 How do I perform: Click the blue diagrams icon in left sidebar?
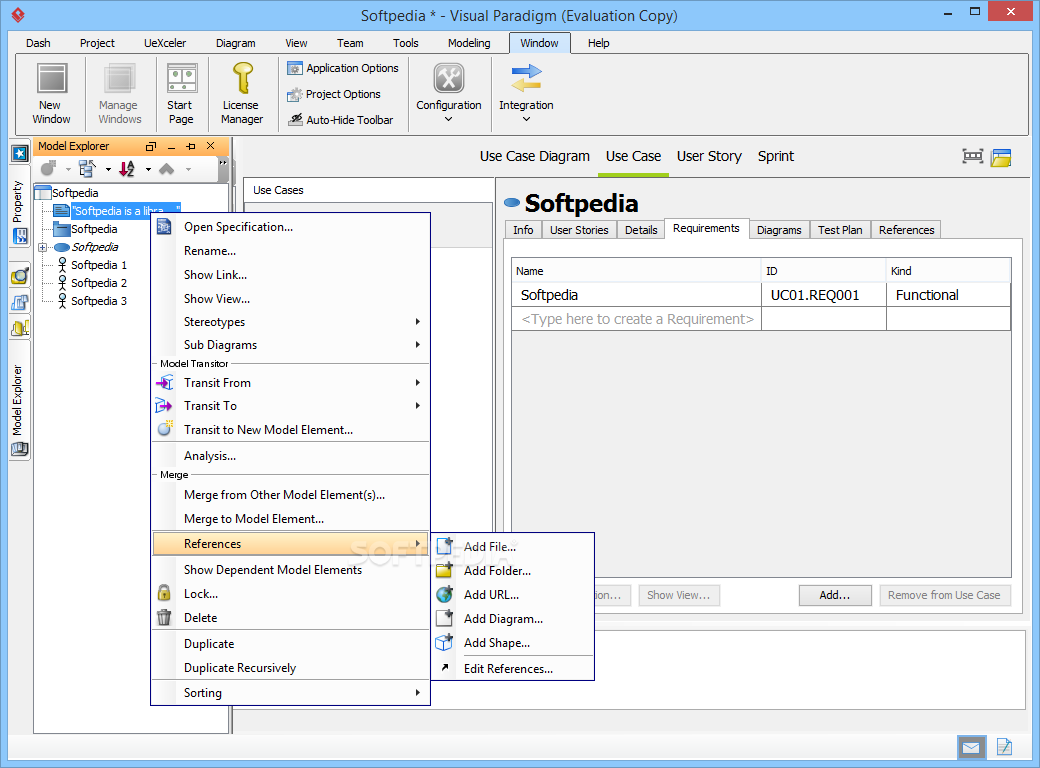coord(20,302)
